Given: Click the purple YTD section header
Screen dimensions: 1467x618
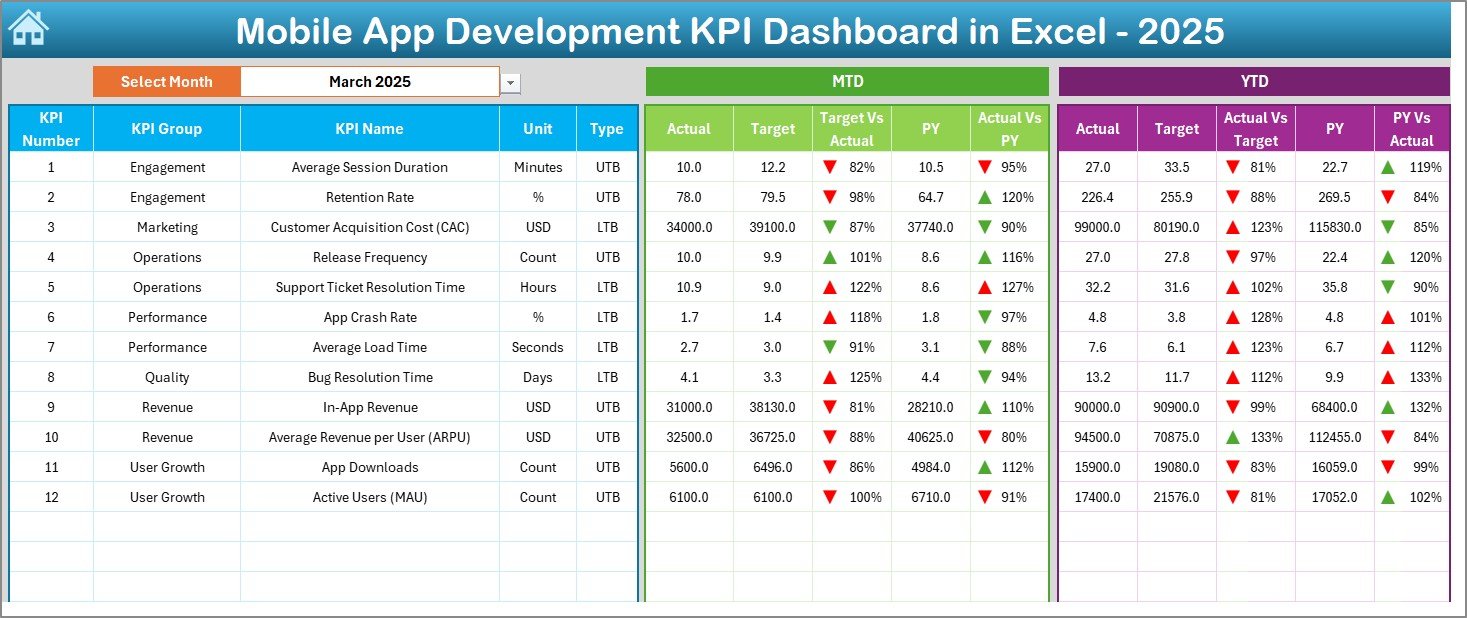Looking at the screenshot, I should click(x=1255, y=81).
